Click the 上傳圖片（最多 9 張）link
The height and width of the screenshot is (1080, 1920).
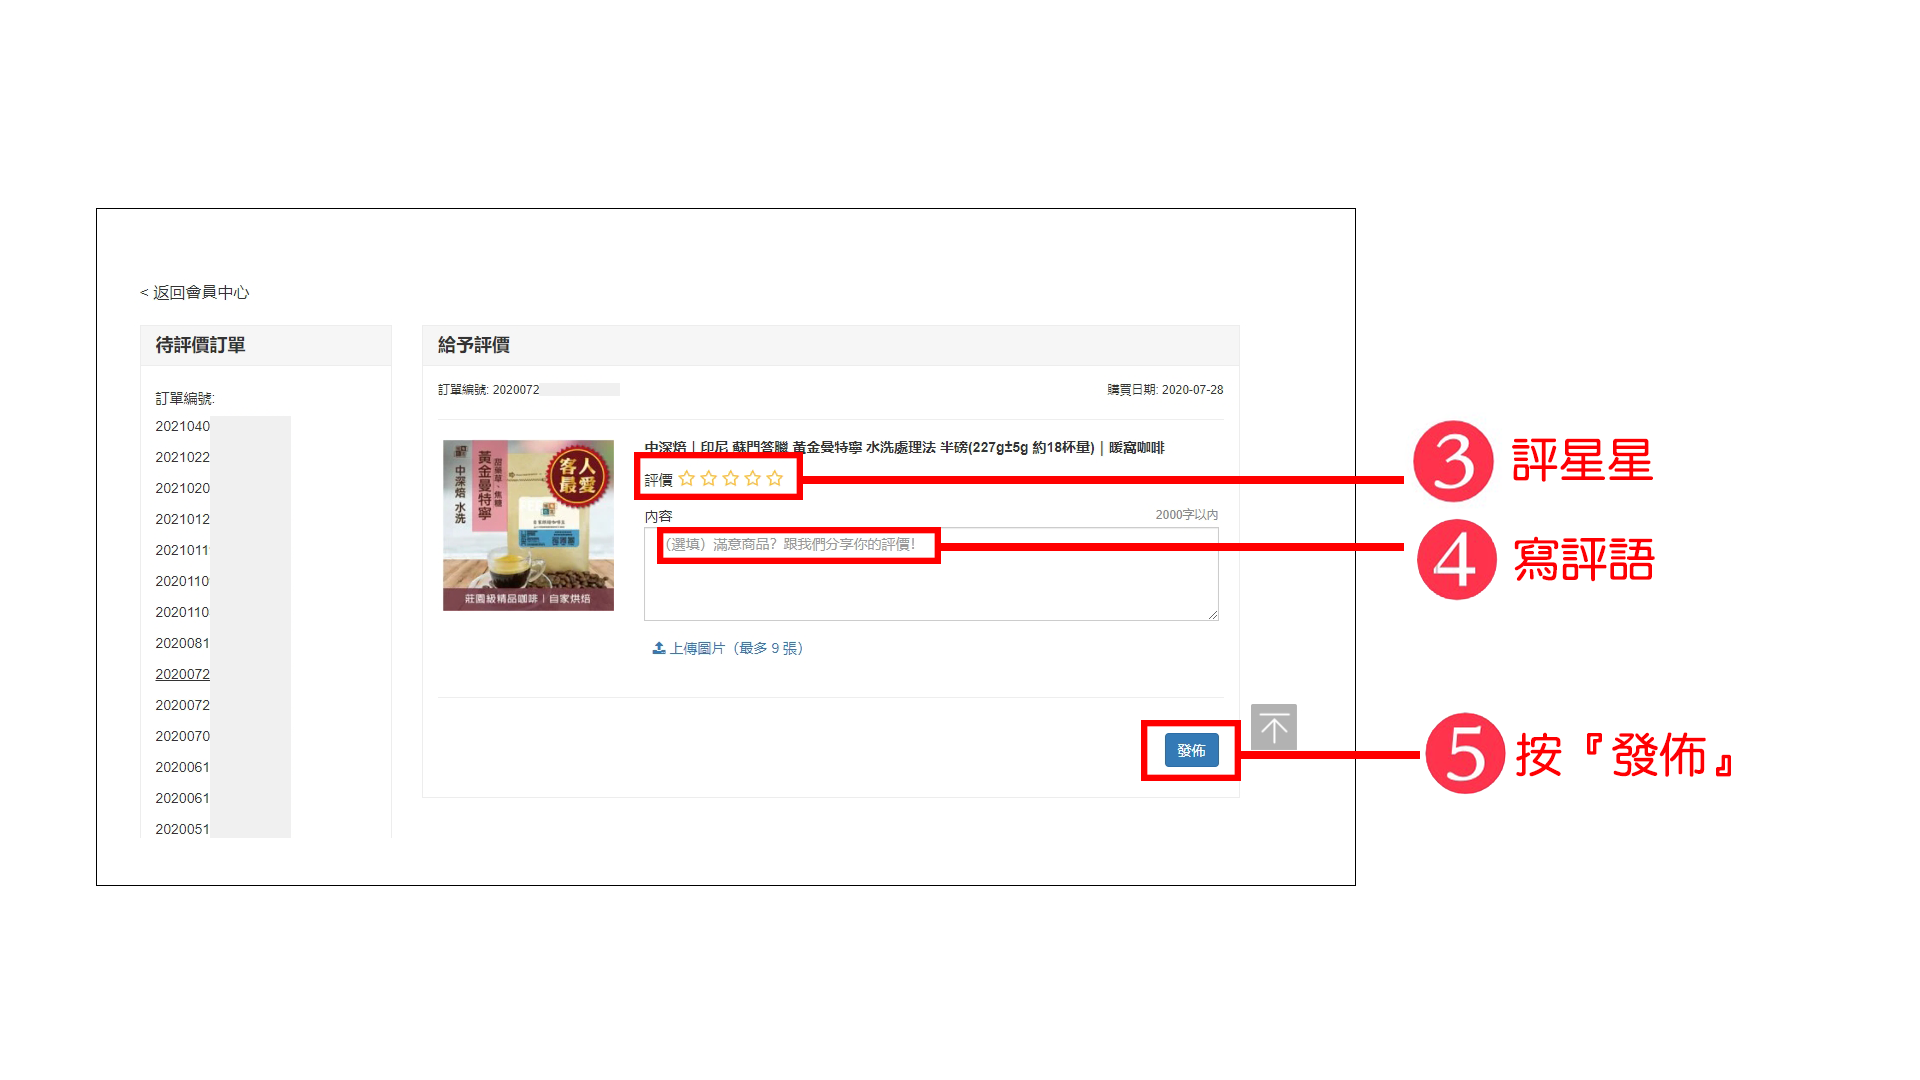point(728,648)
